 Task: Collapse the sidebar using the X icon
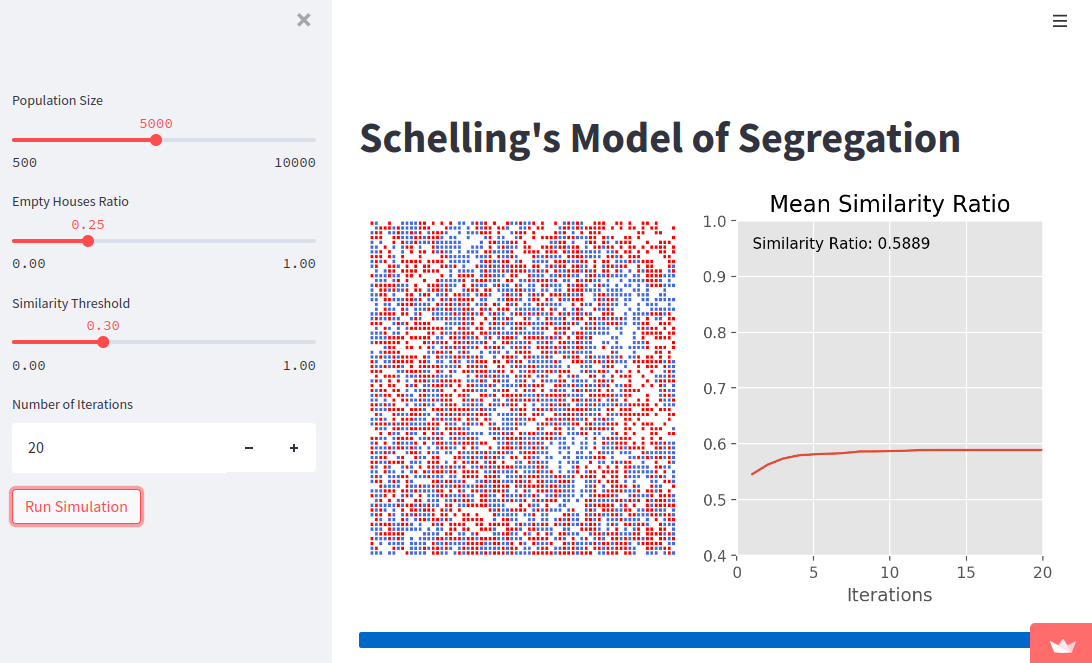point(303,19)
